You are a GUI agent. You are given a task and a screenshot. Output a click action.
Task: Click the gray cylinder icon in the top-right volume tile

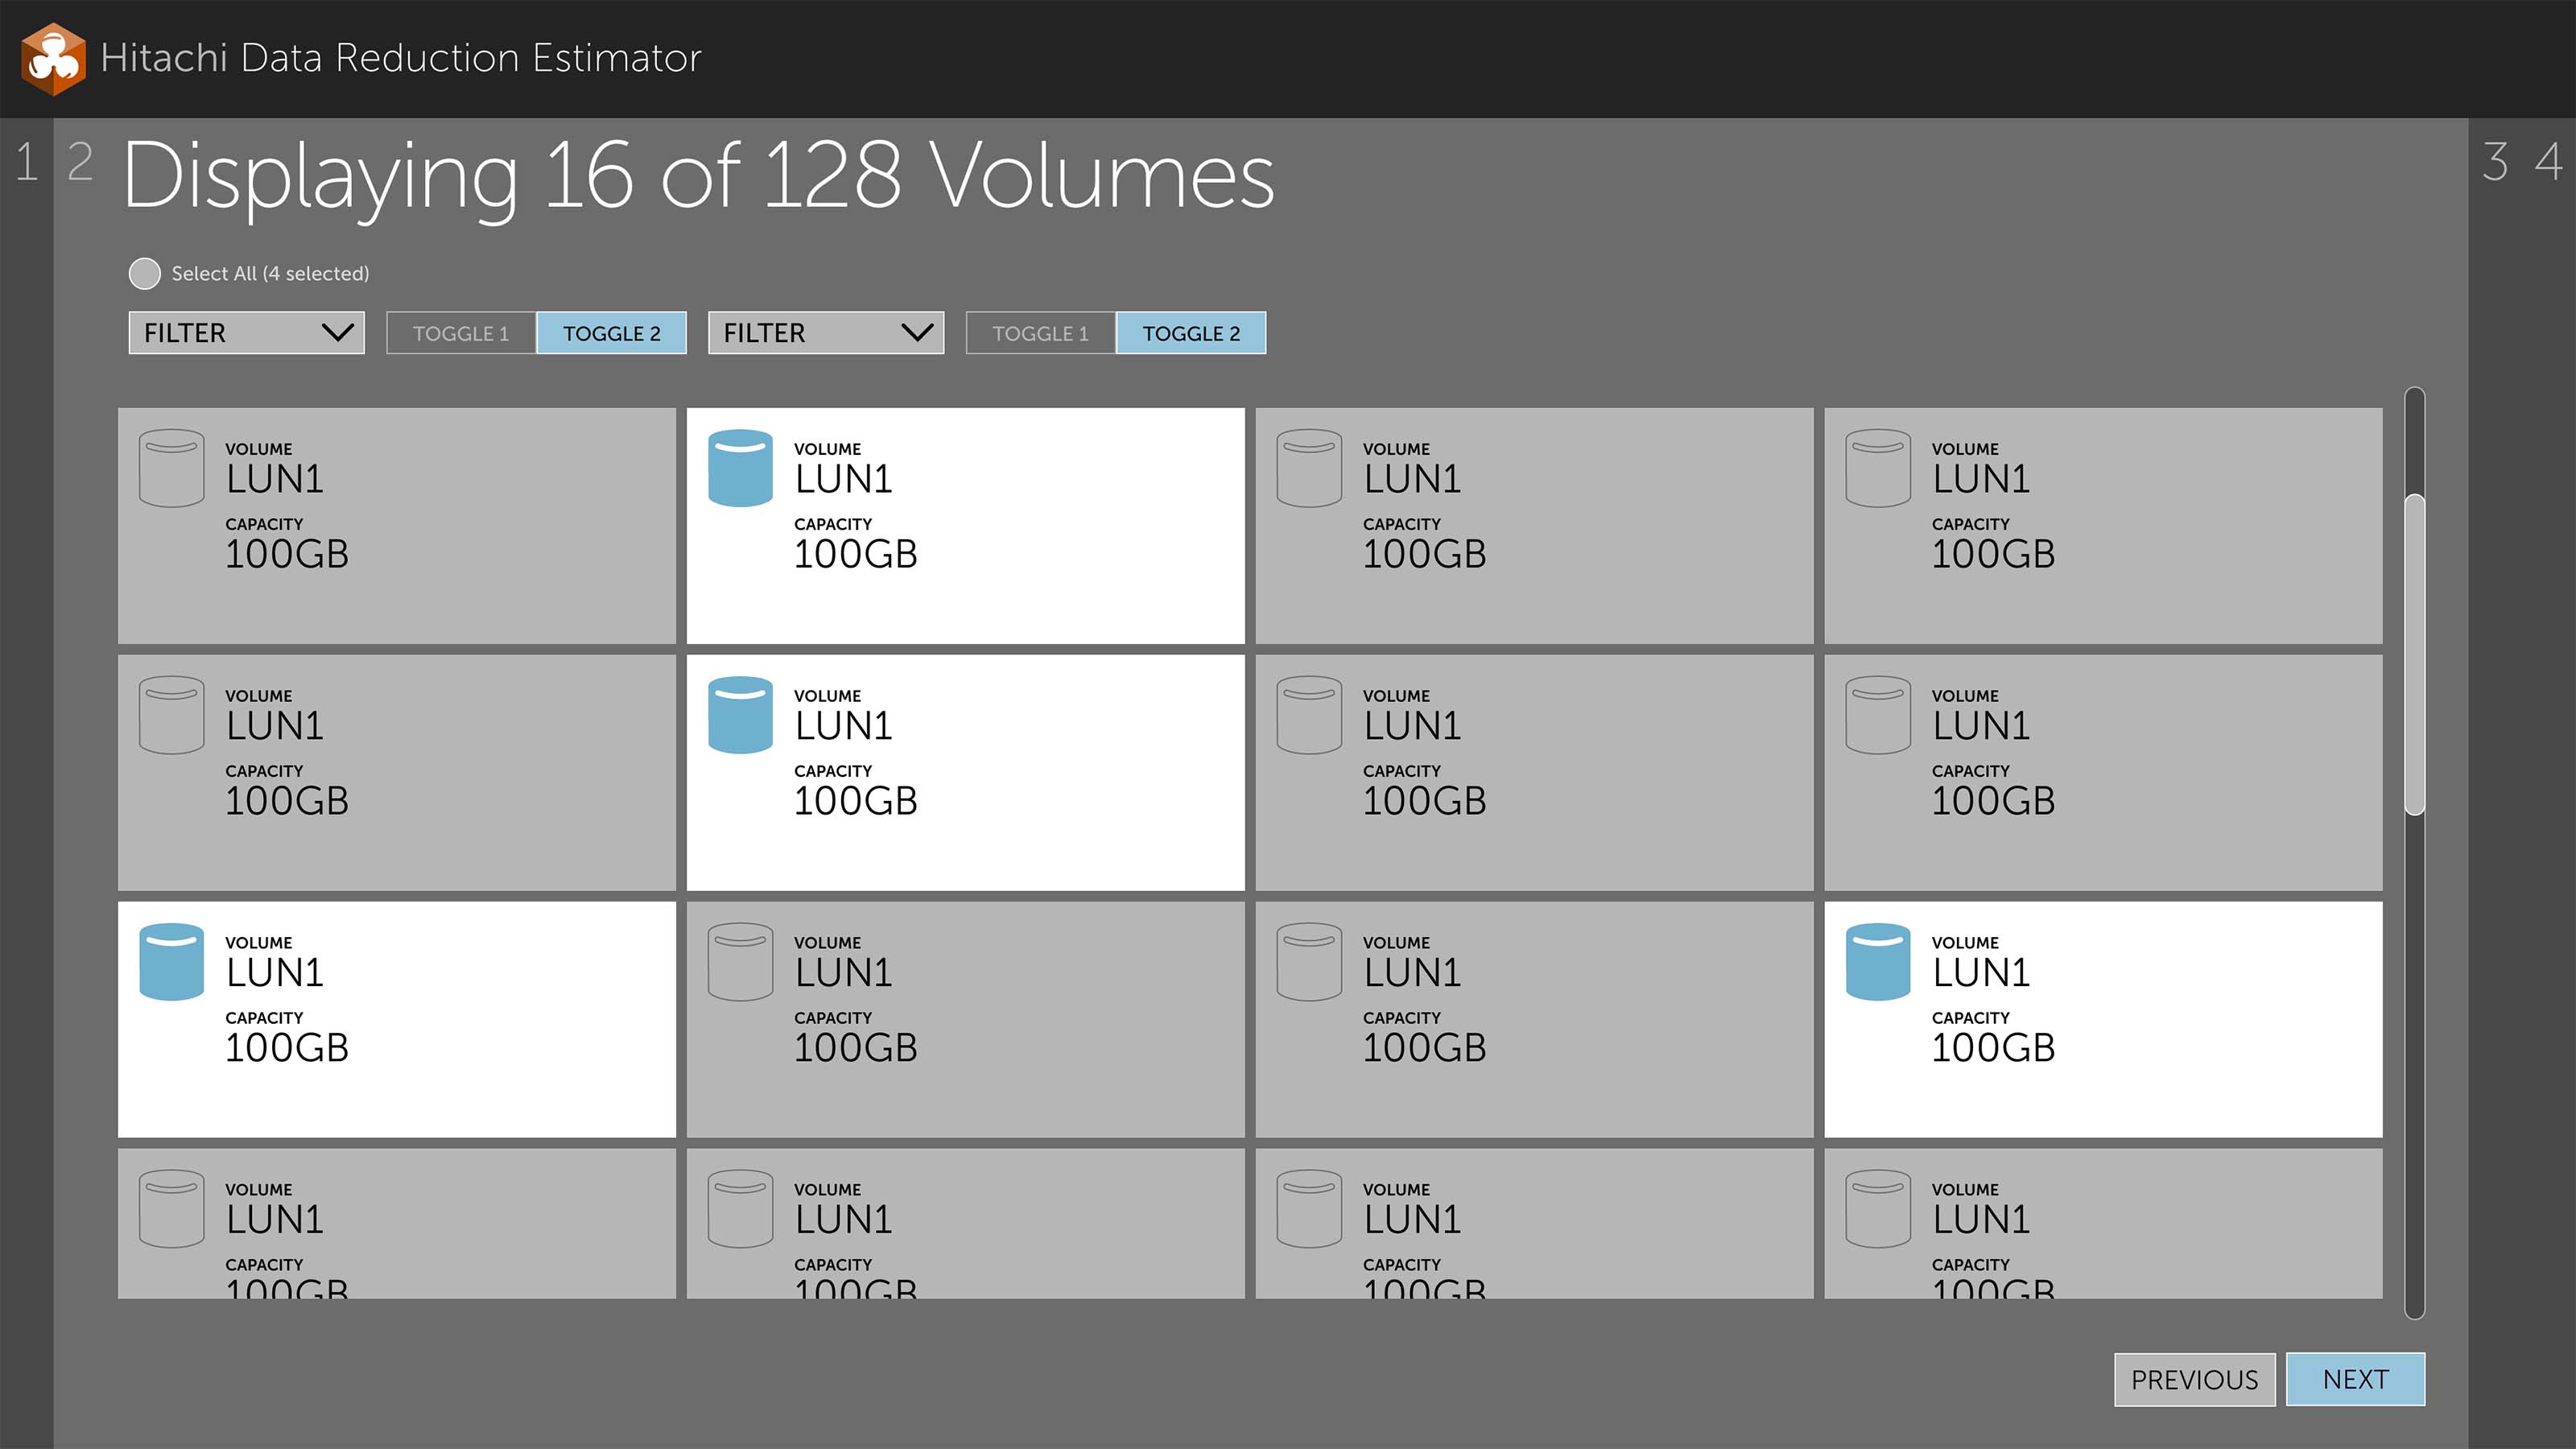[1878, 468]
